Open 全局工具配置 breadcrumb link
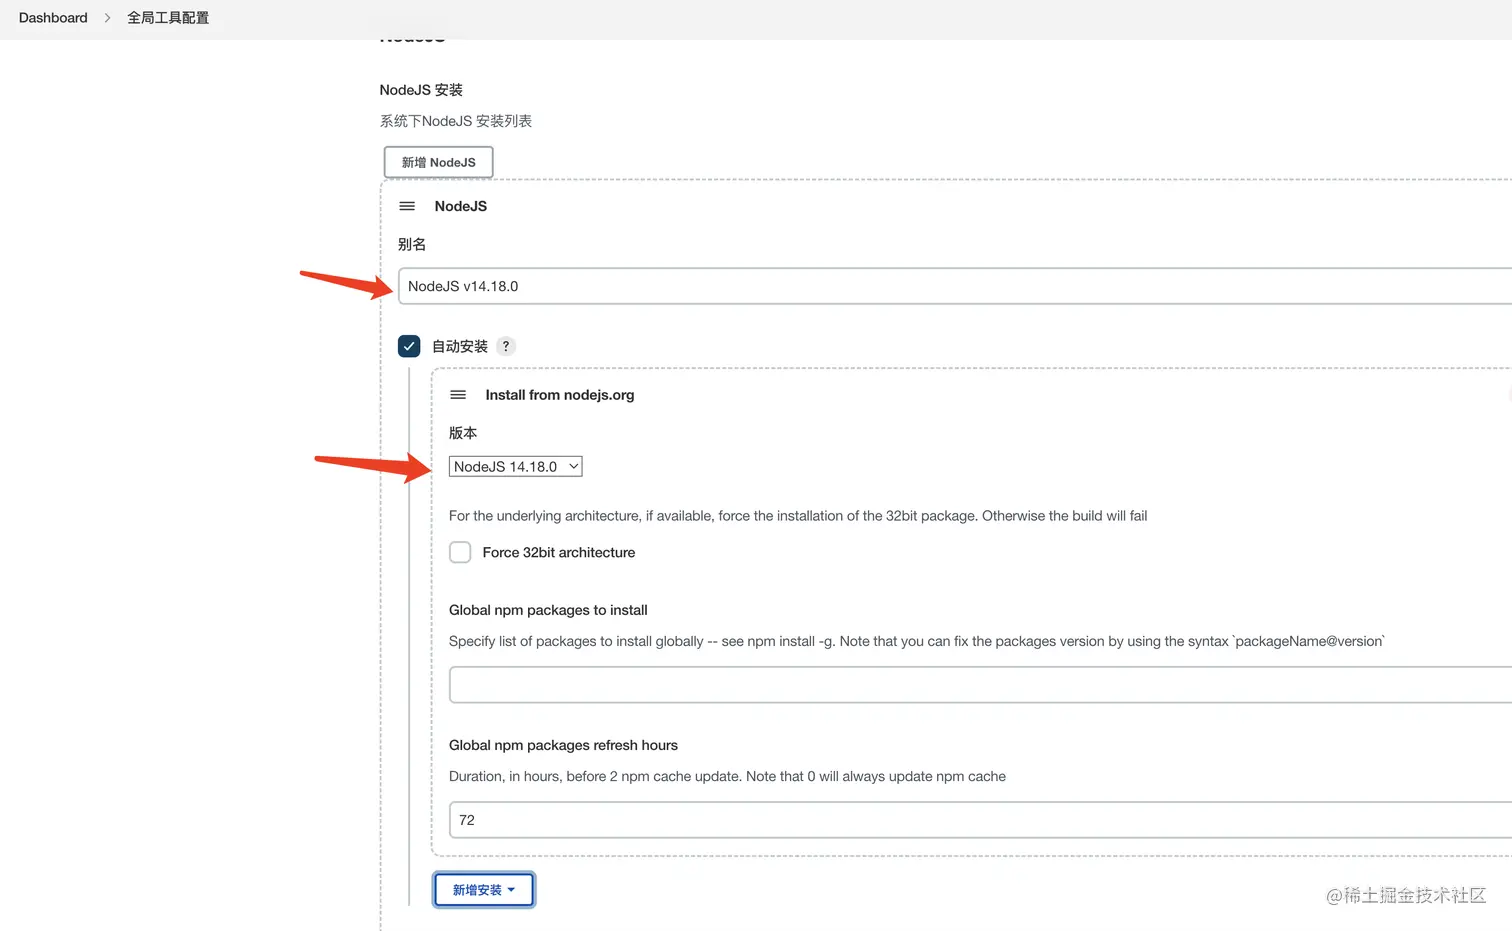The image size is (1512, 931). (x=168, y=18)
